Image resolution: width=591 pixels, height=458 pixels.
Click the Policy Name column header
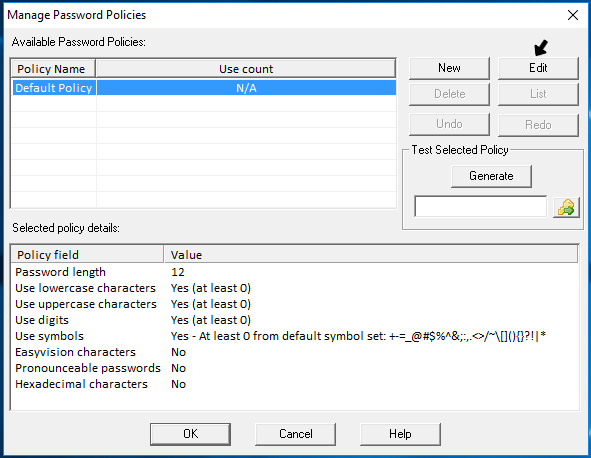[x=53, y=69]
